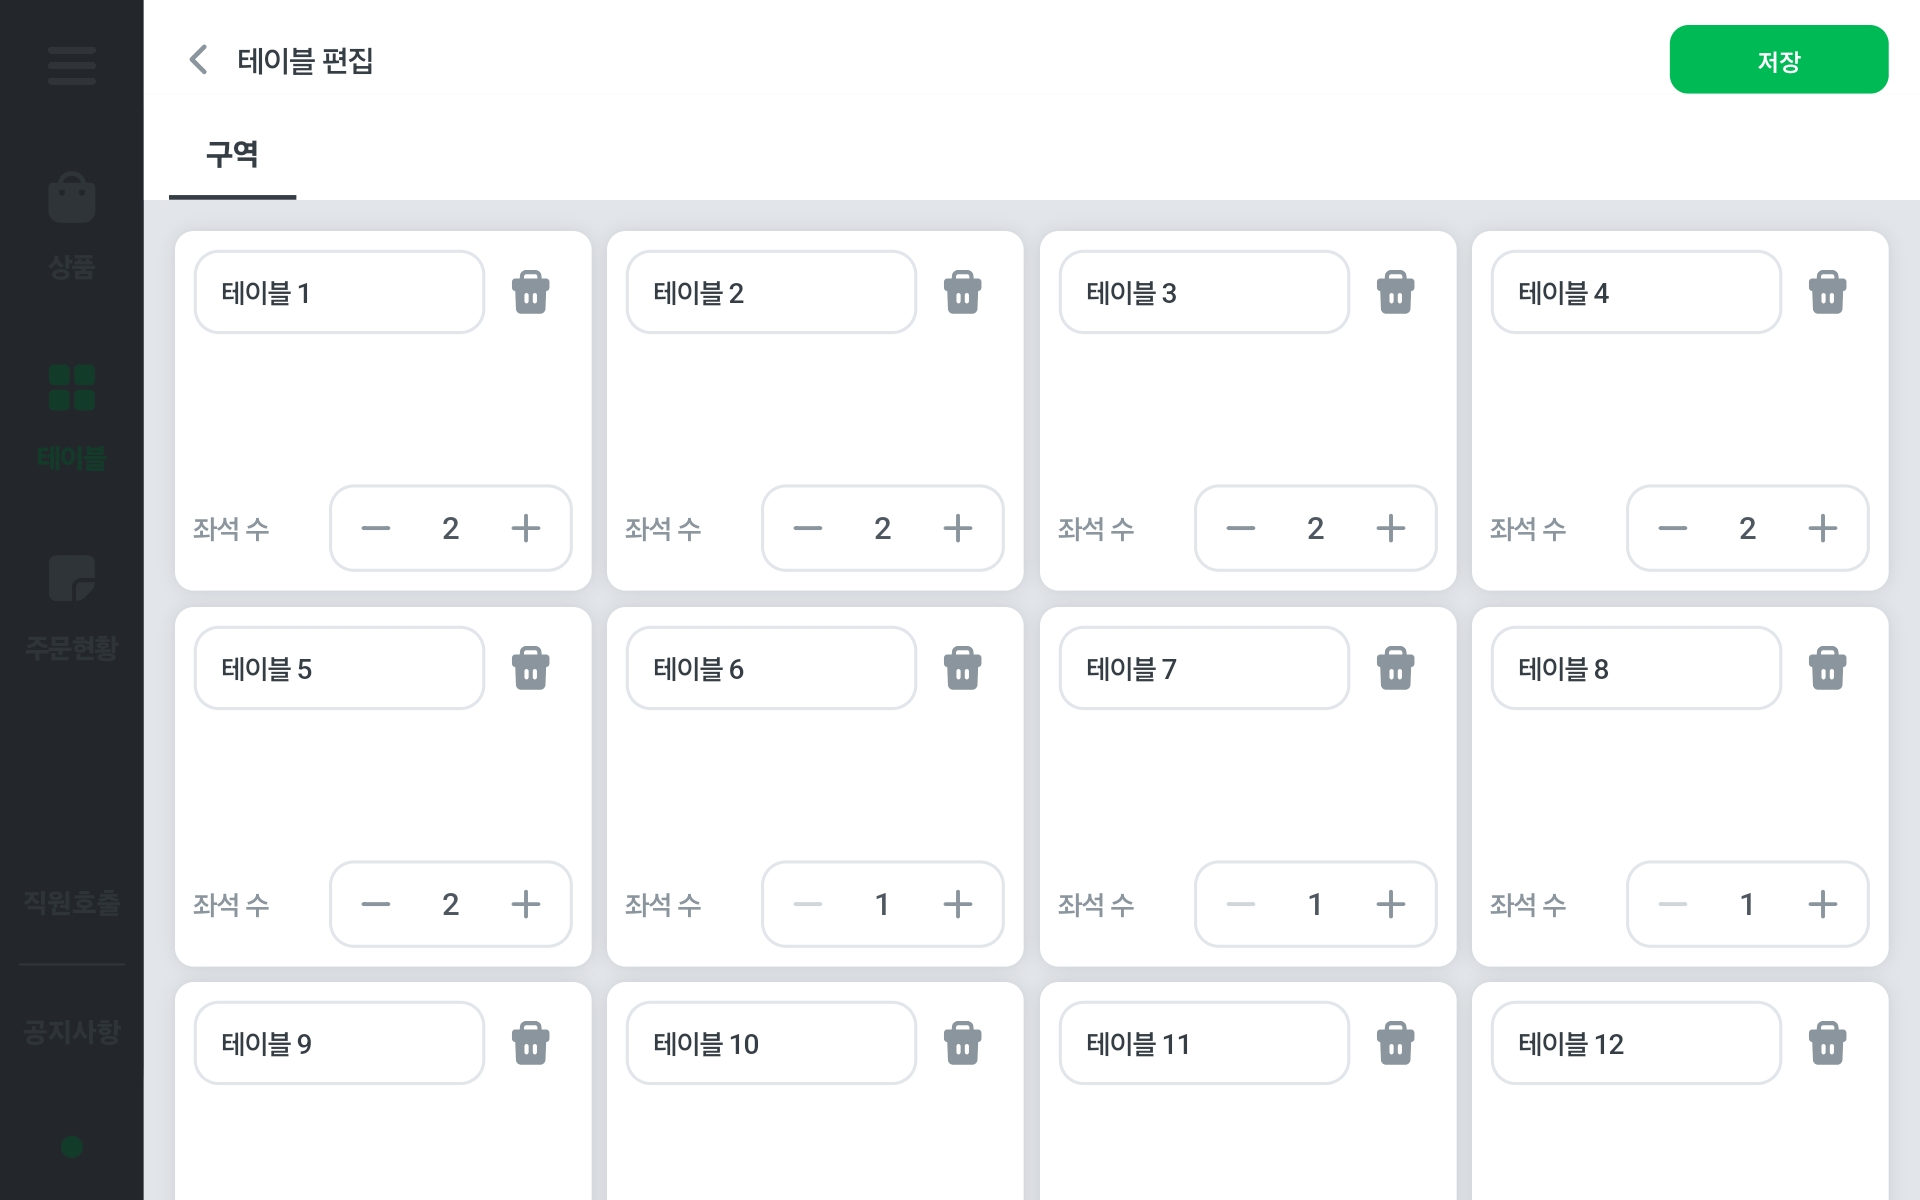Add a seat to 테이블 1
The width and height of the screenshot is (1920, 1200).
(525, 528)
